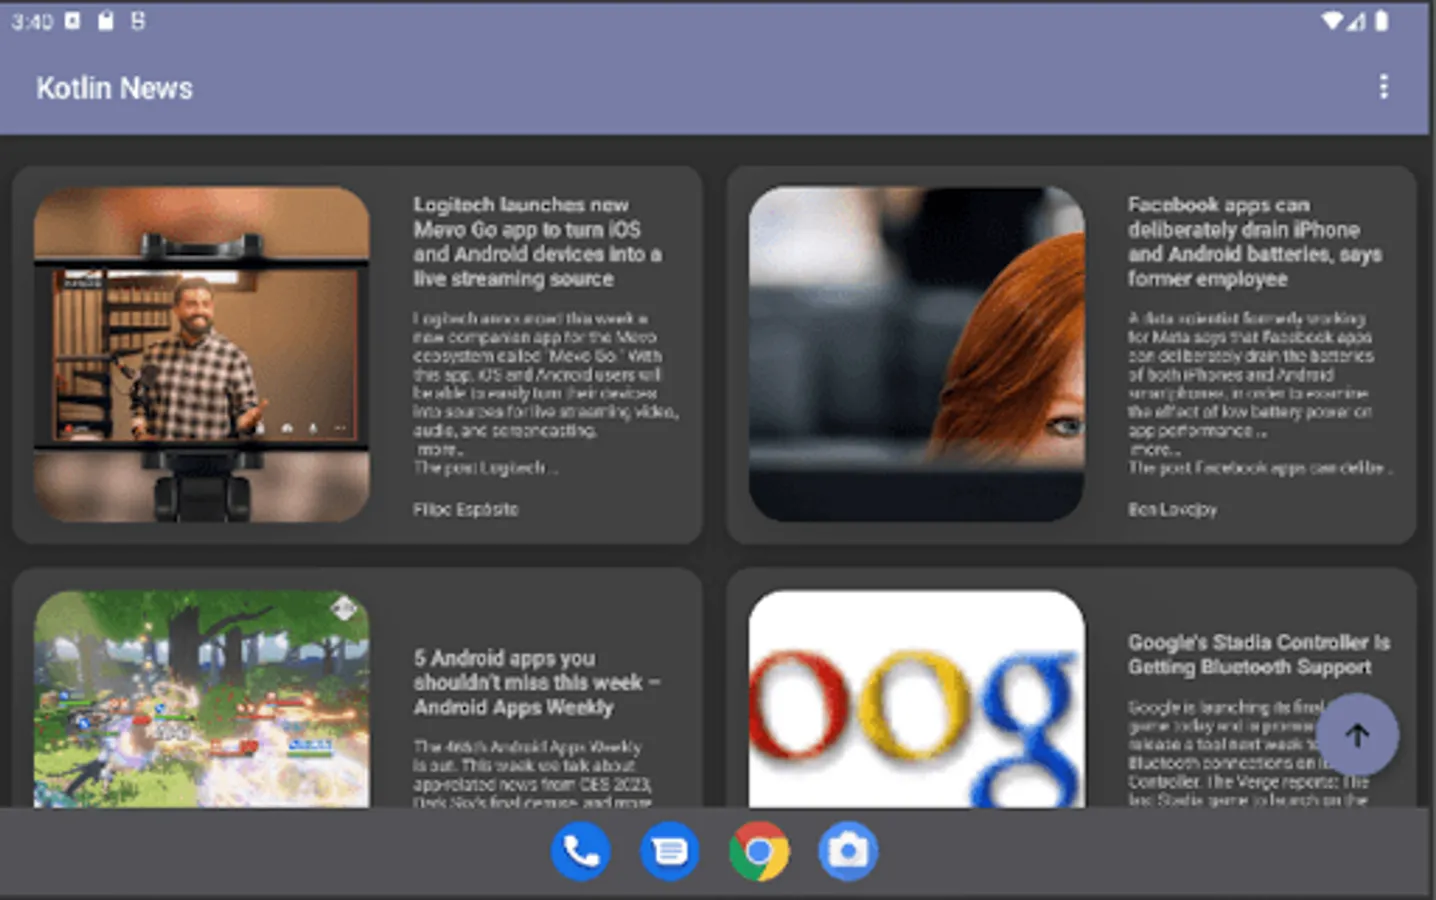Open the Messages app in the dock

click(x=669, y=852)
